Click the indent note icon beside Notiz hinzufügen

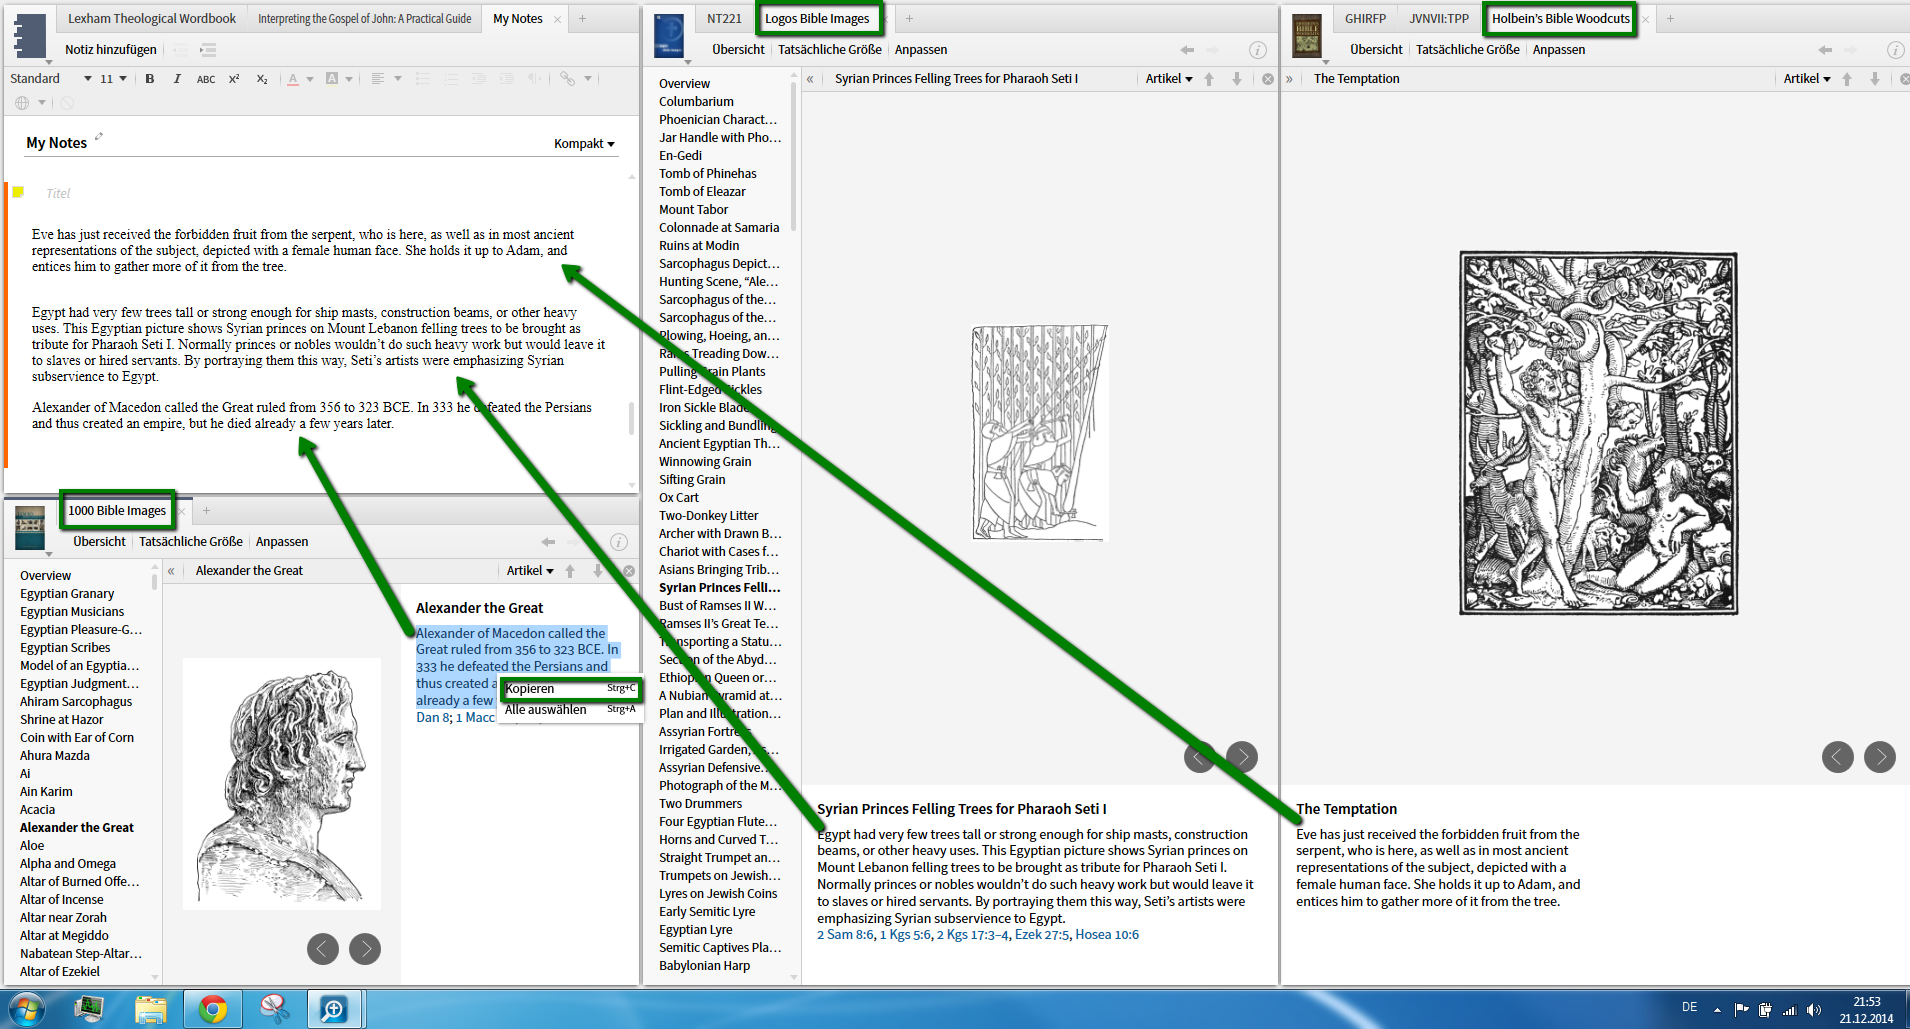pyautogui.click(x=208, y=49)
